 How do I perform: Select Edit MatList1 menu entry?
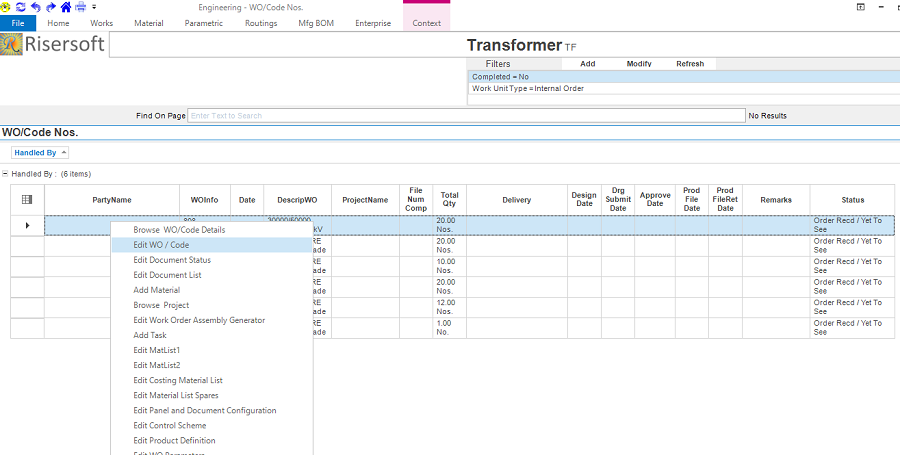(x=212, y=350)
